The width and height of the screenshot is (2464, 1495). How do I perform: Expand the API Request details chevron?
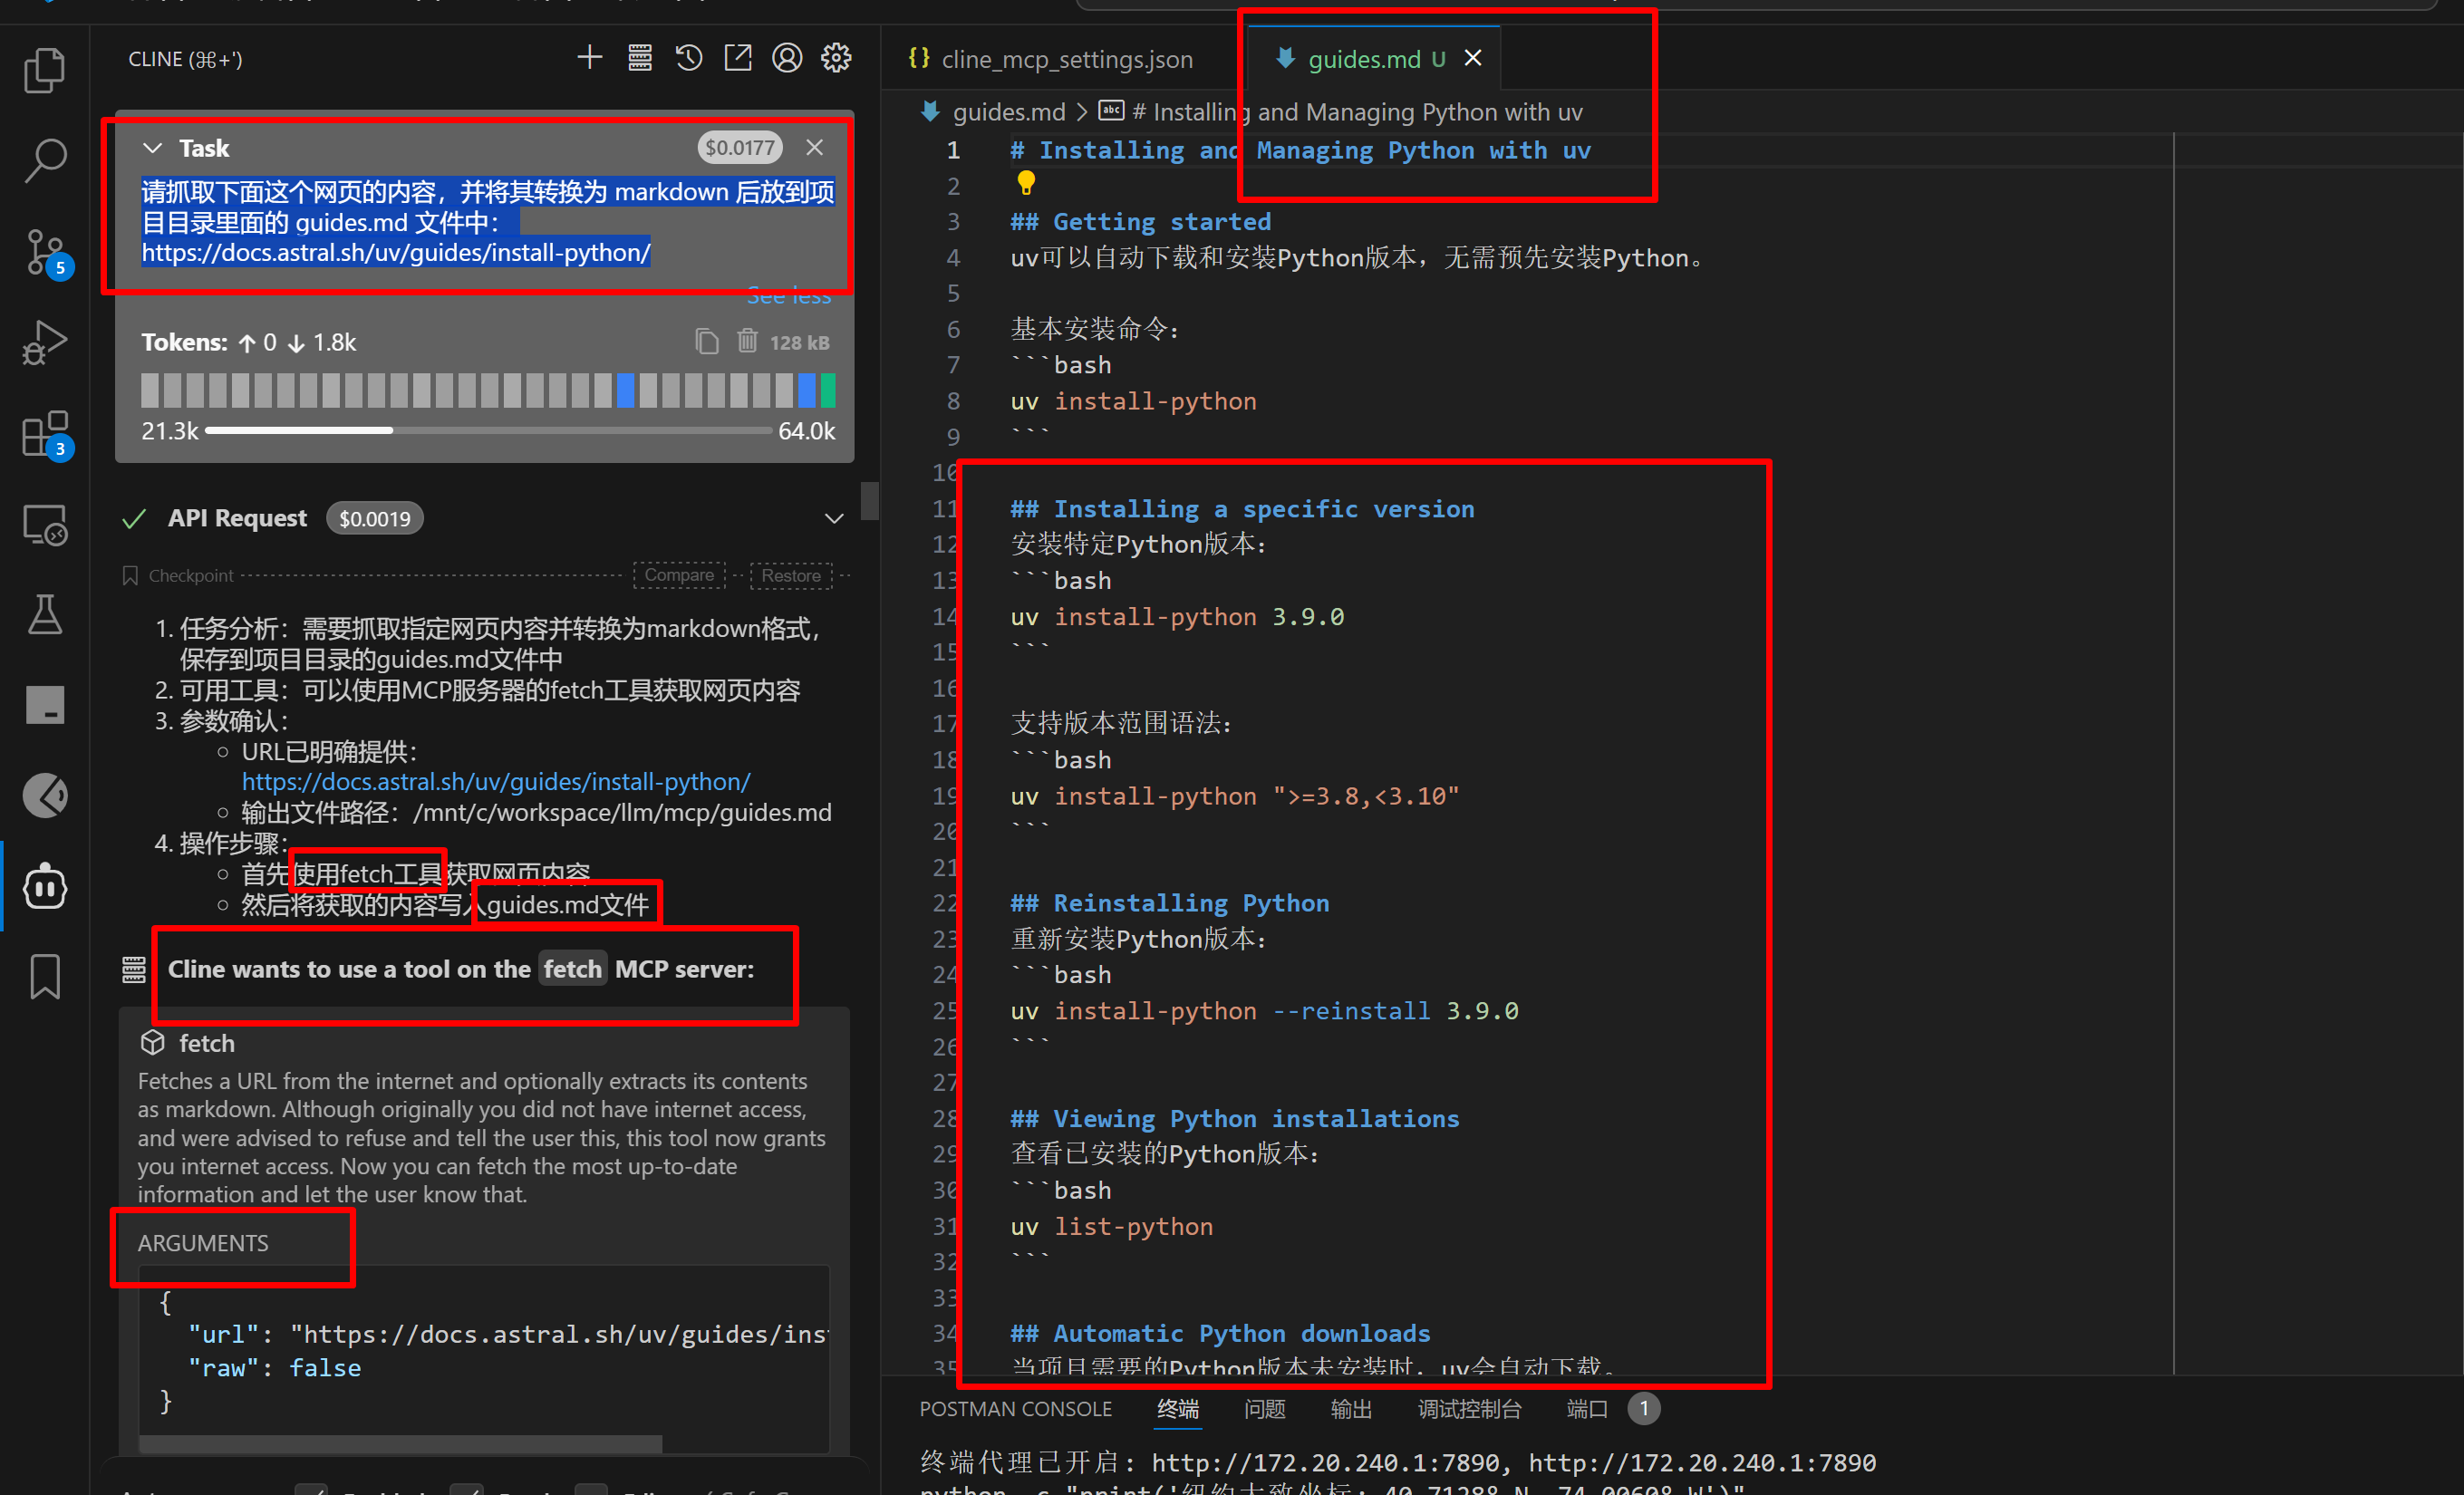point(833,518)
